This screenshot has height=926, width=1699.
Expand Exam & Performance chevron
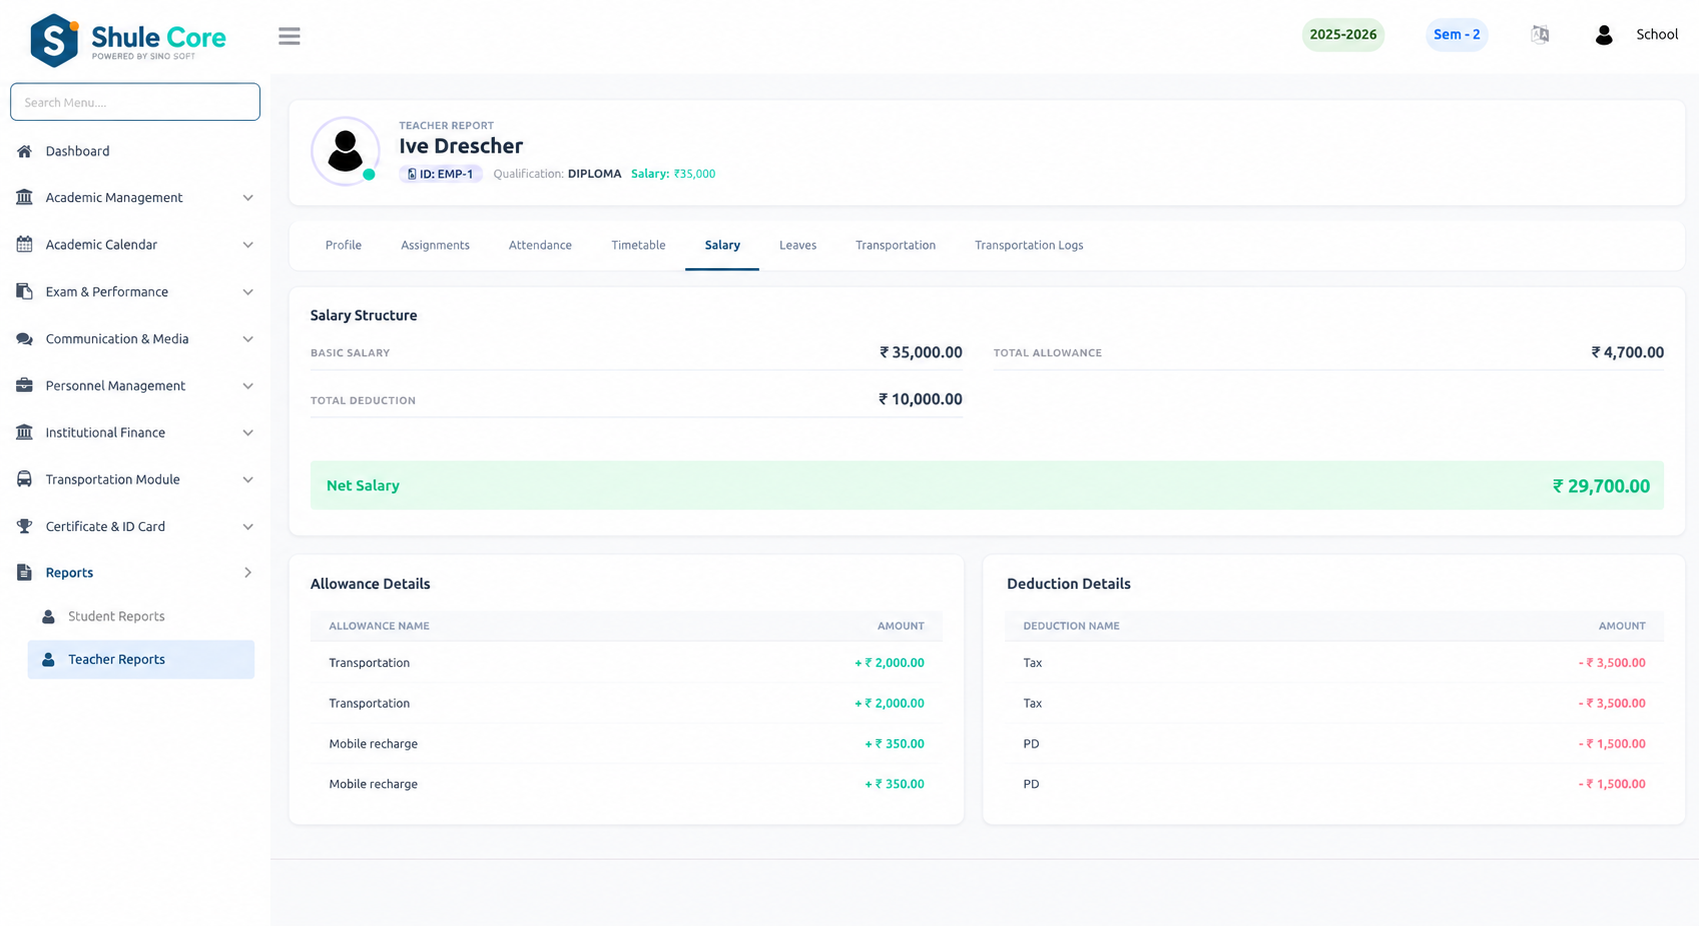[x=248, y=292]
